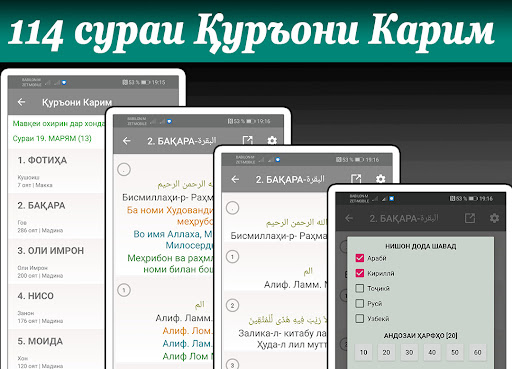
Task: Click settings gear in the dimmed fourth phone
Action: pyautogui.click(x=494, y=218)
